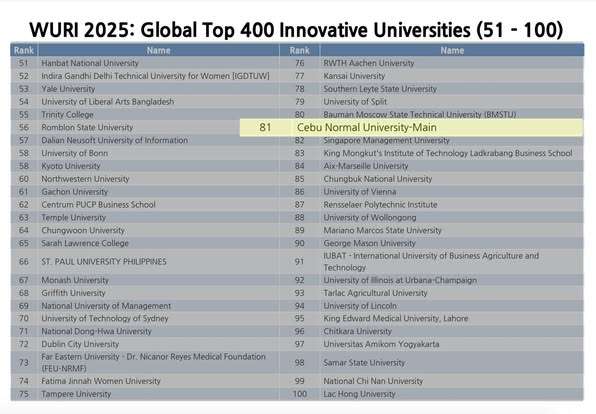596x414 pixels.
Task: Click 'King Edward Medical University, Lahore'
Action: [396, 319]
